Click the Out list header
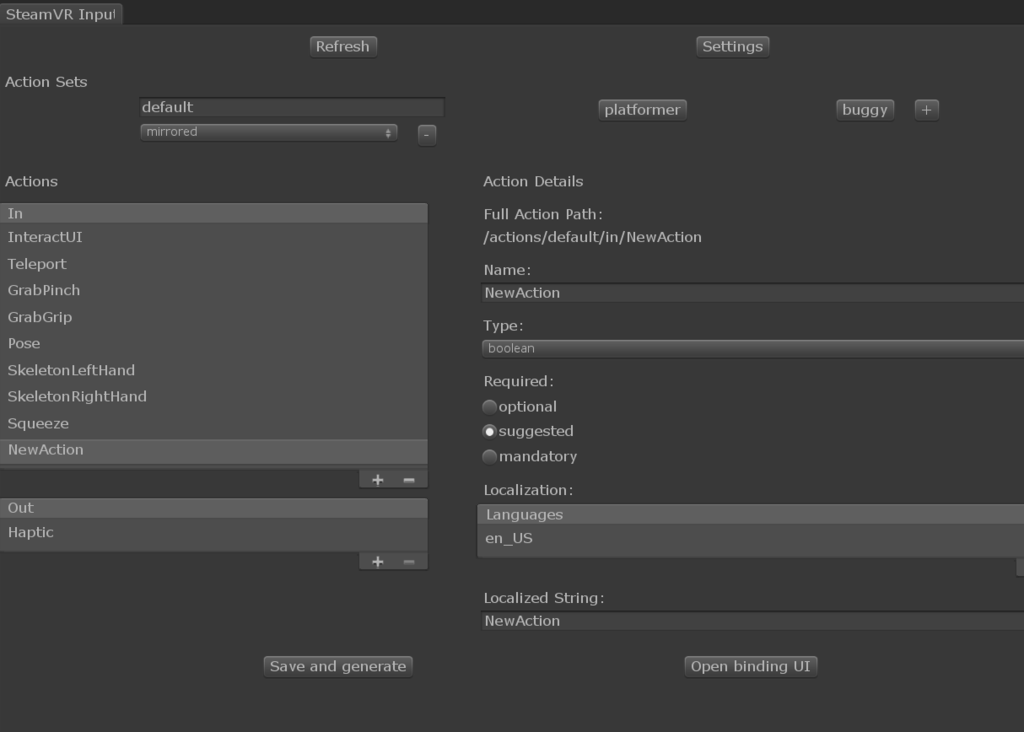1024x732 pixels. pyautogui.click(x=214, y=508)
